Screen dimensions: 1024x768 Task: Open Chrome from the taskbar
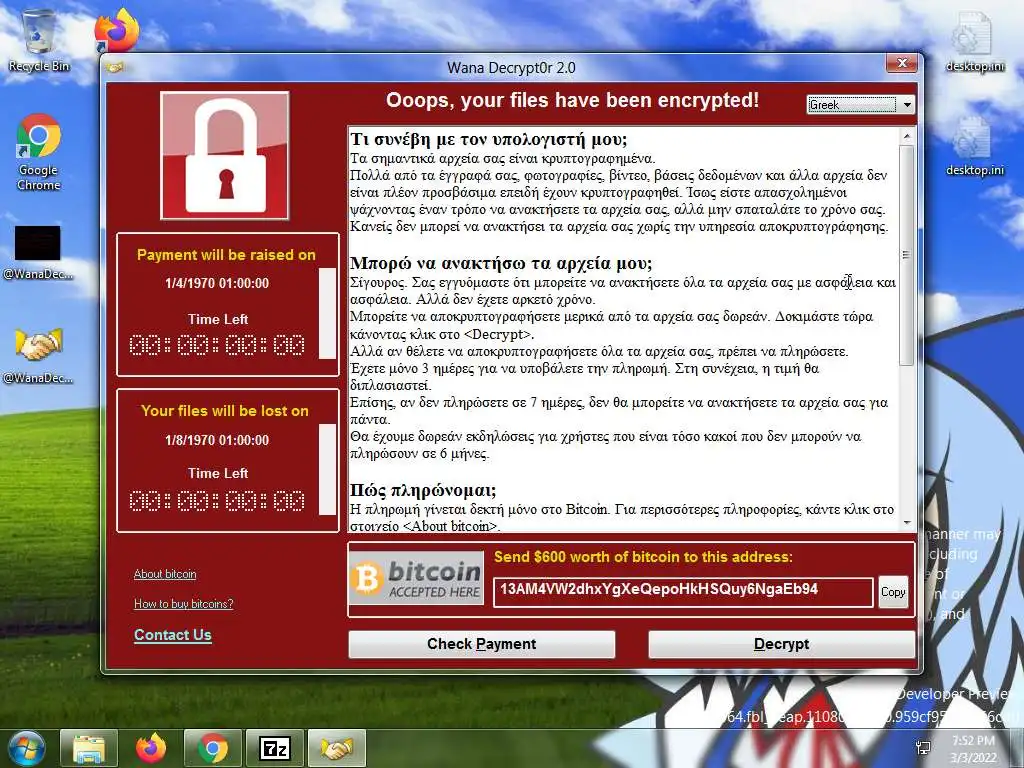[x=212, y=748]
